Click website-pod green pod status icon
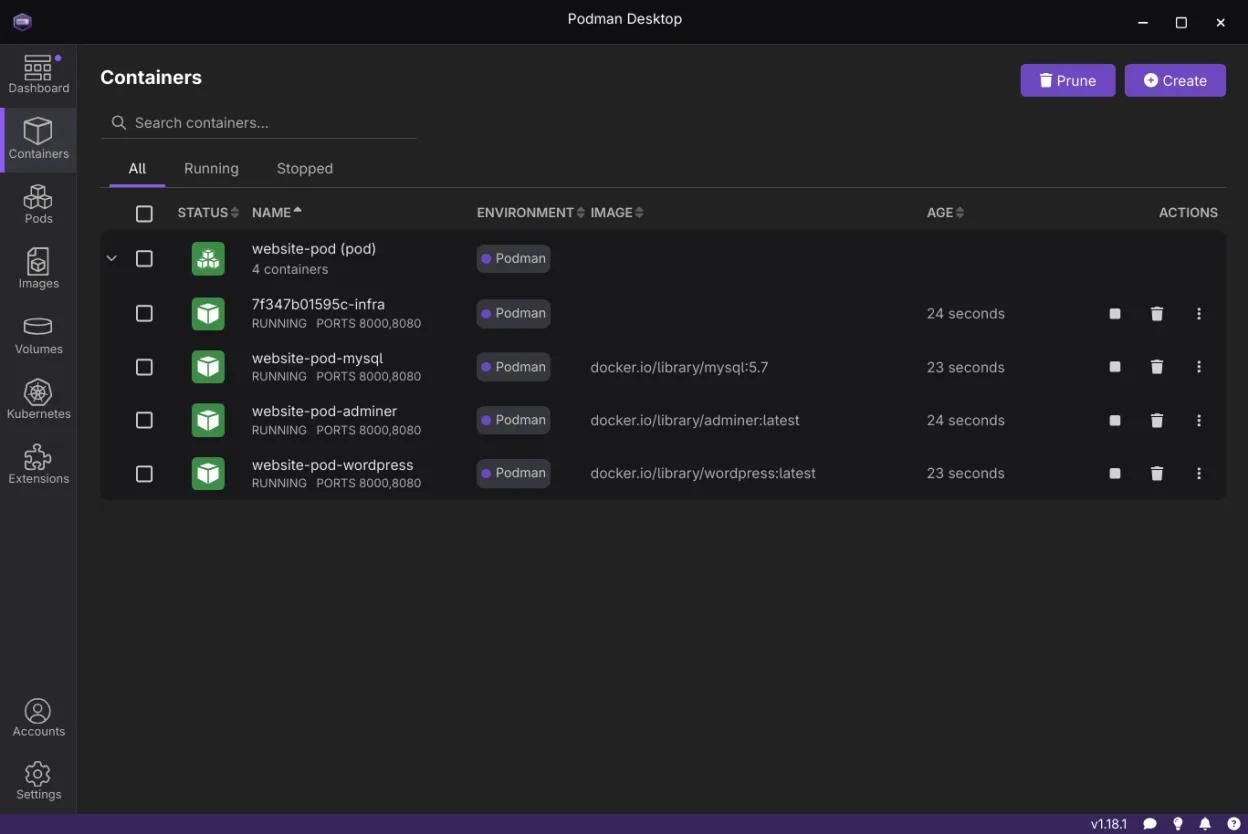Screen dimensions: 1248x834 pyautogui.click(x=208, y=259)
